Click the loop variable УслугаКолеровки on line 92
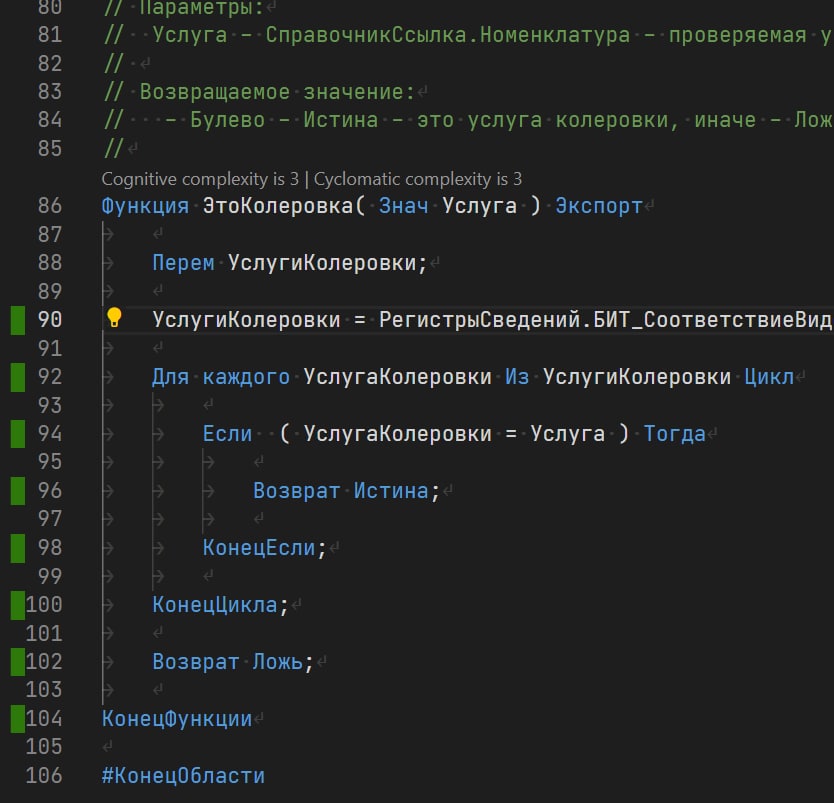The width and height of the screenshot is (834, 803). [397, 377]
